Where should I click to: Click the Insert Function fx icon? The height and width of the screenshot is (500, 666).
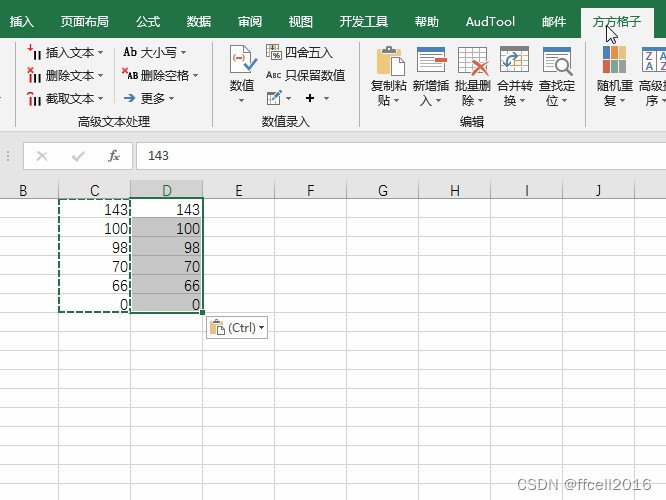(x=114, y=156)
